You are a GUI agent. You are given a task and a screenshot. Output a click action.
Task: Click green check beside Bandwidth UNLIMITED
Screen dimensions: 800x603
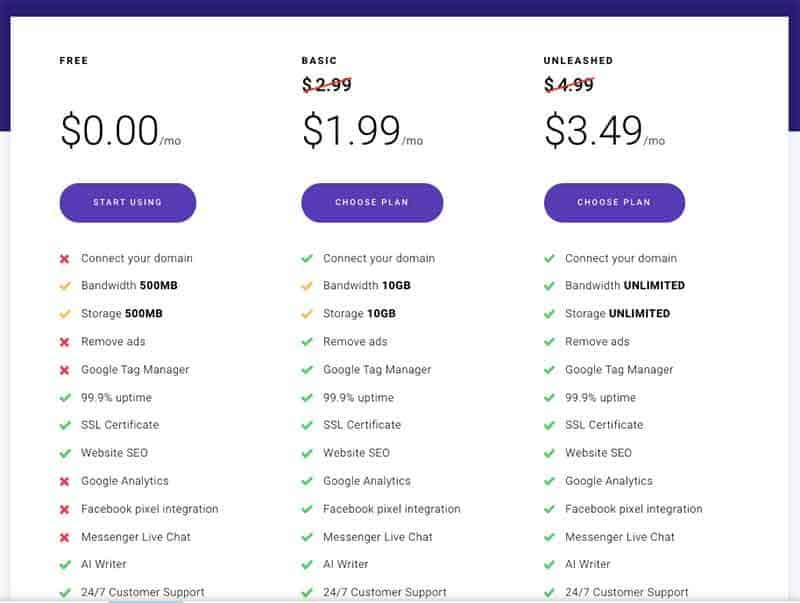549,286
